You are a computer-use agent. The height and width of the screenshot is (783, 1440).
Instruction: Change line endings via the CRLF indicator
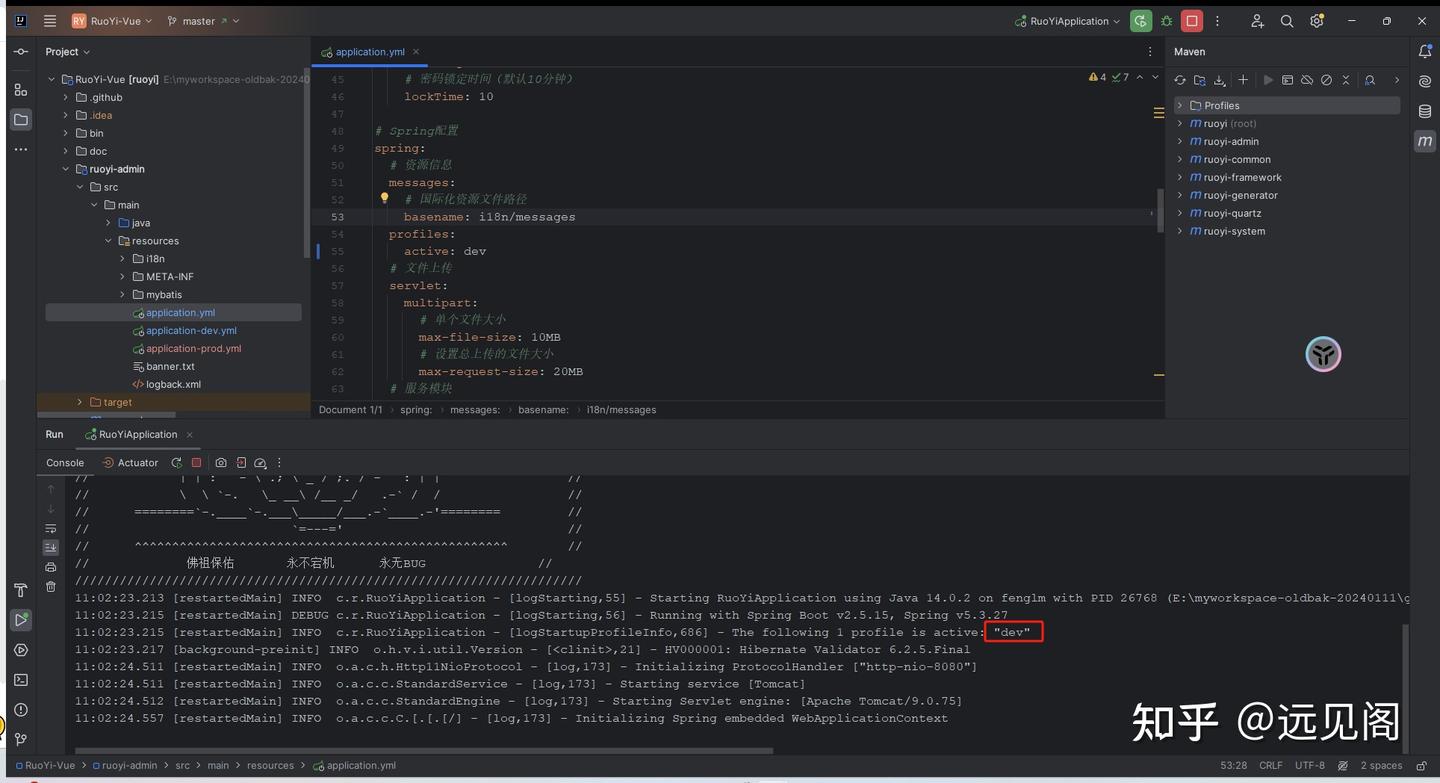click(1270, 765)
